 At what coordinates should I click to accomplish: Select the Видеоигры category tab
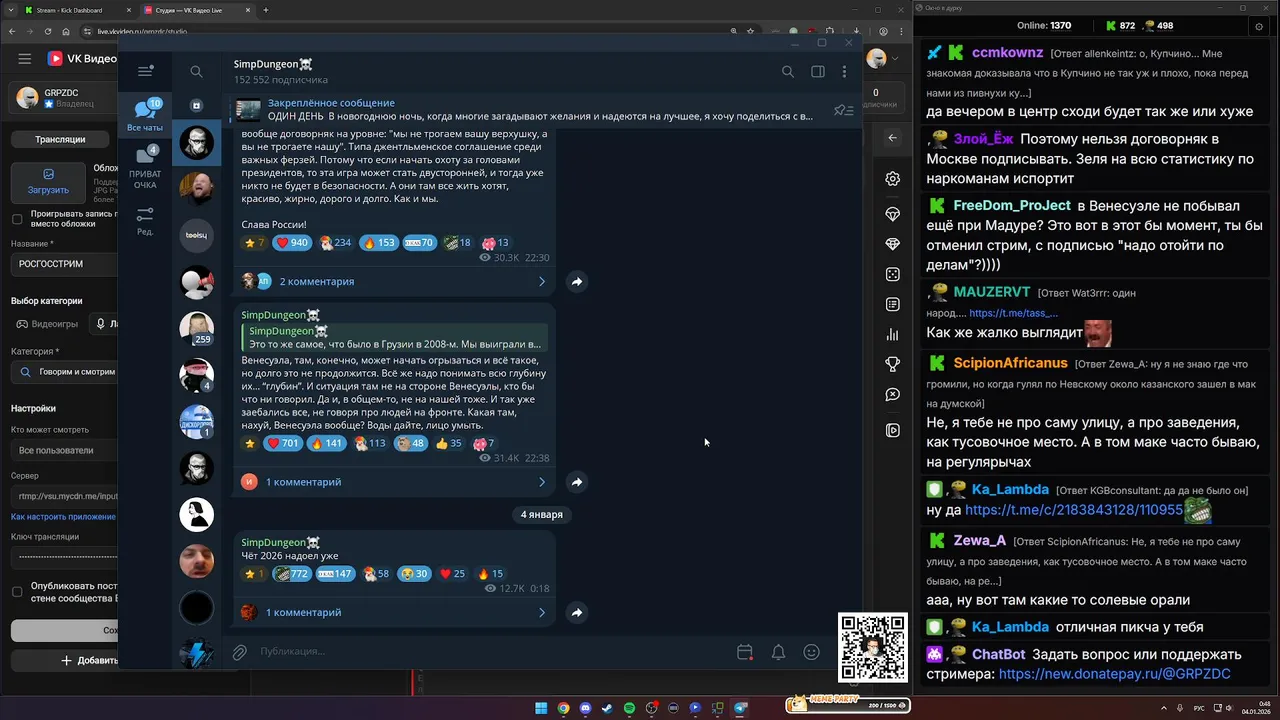point(46,324)
